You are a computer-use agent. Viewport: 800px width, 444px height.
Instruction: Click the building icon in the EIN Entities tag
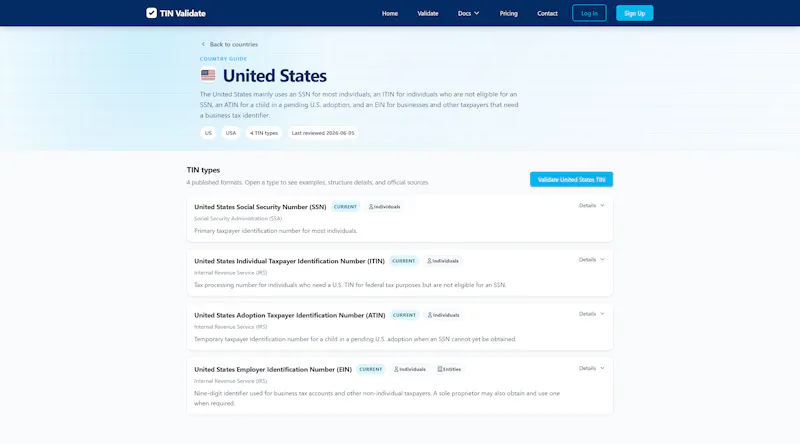pos(440,369)
